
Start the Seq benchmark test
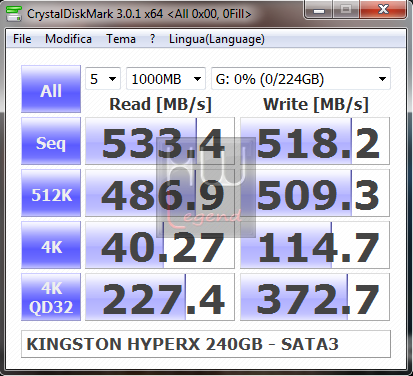click(51, 141)
